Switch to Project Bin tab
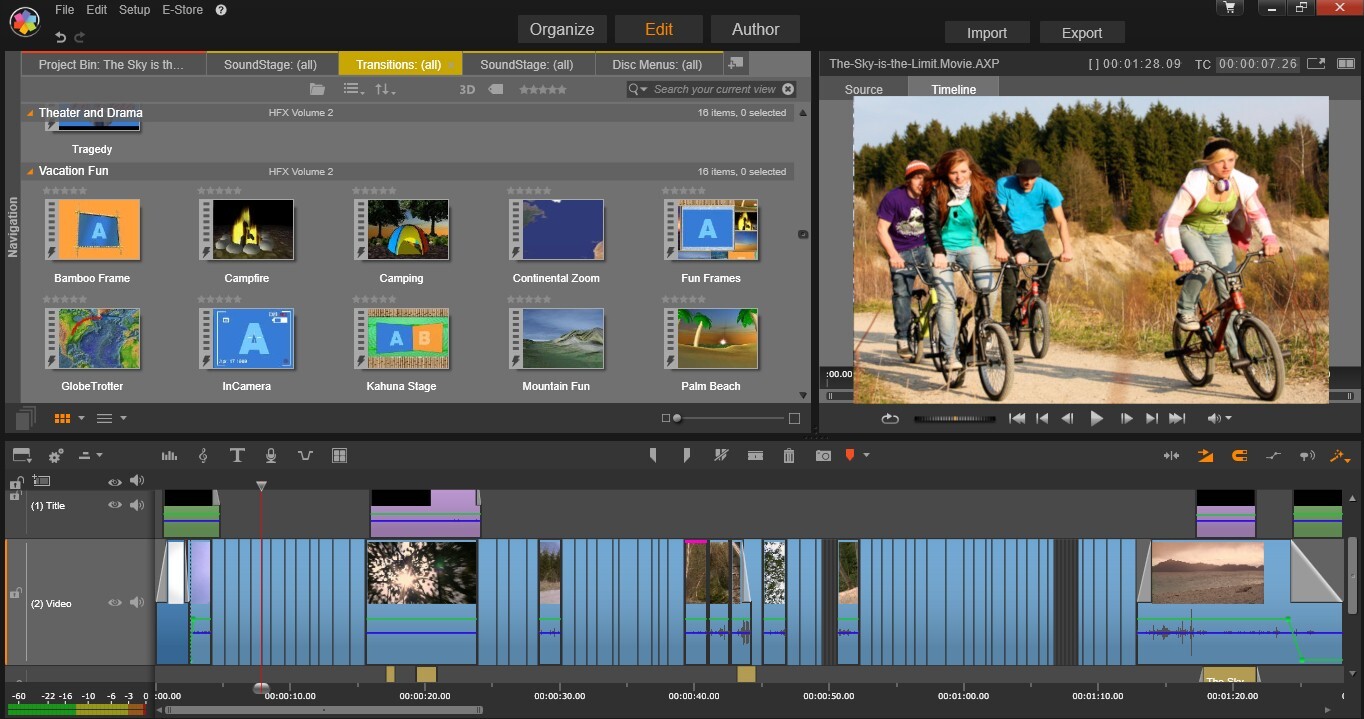1364x719 pixels. (113, 64)
